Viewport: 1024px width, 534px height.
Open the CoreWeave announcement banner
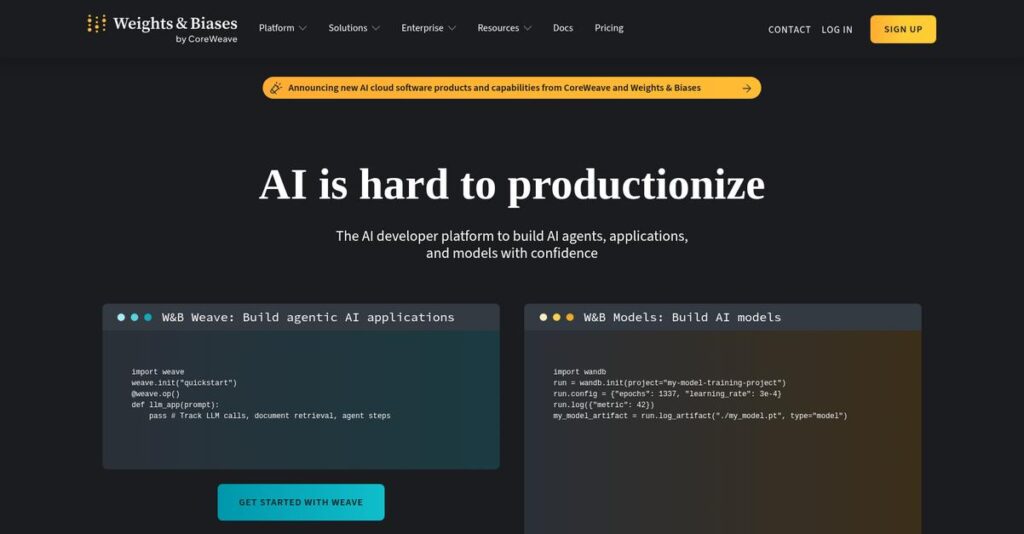click(x=511, y=88)
